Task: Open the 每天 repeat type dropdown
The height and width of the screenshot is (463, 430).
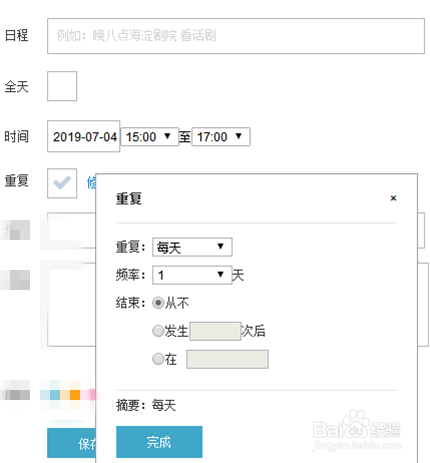Action: (192, 247)
